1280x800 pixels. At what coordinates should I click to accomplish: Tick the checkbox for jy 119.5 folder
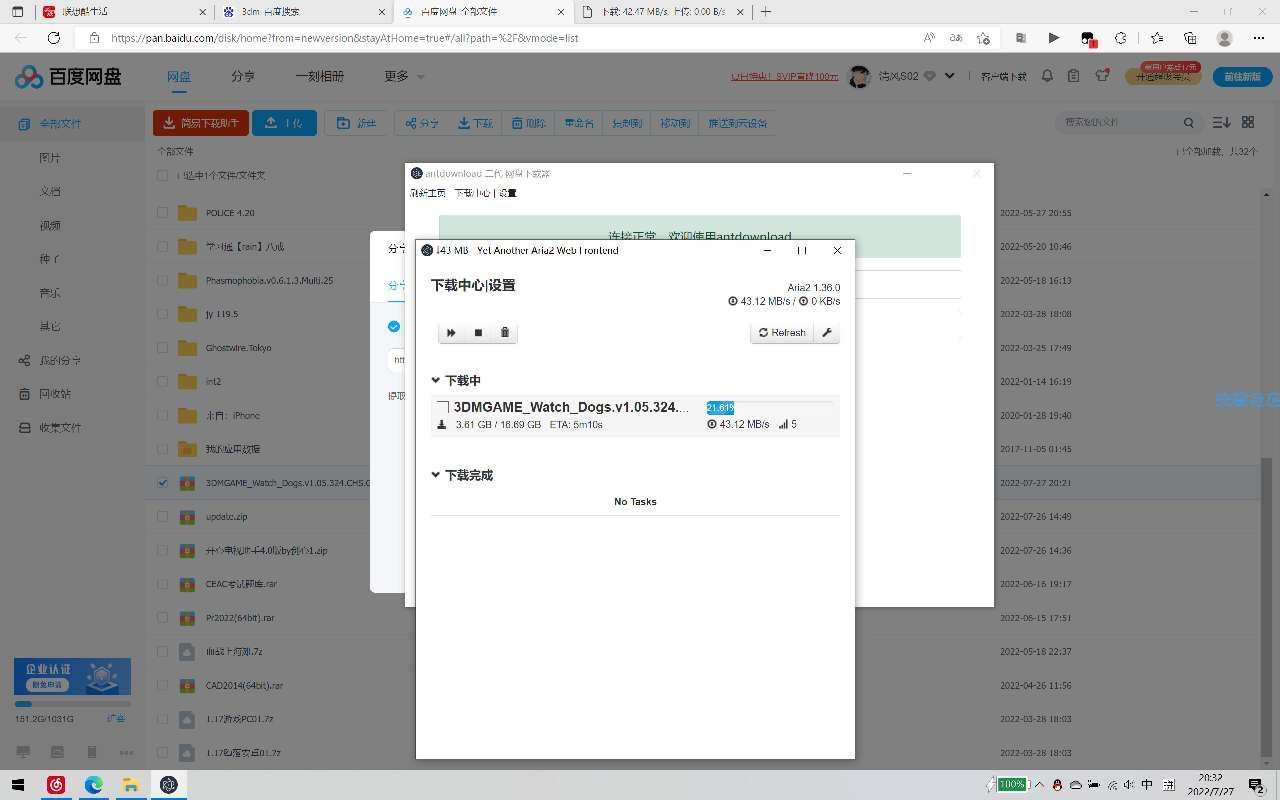point(163,314)
